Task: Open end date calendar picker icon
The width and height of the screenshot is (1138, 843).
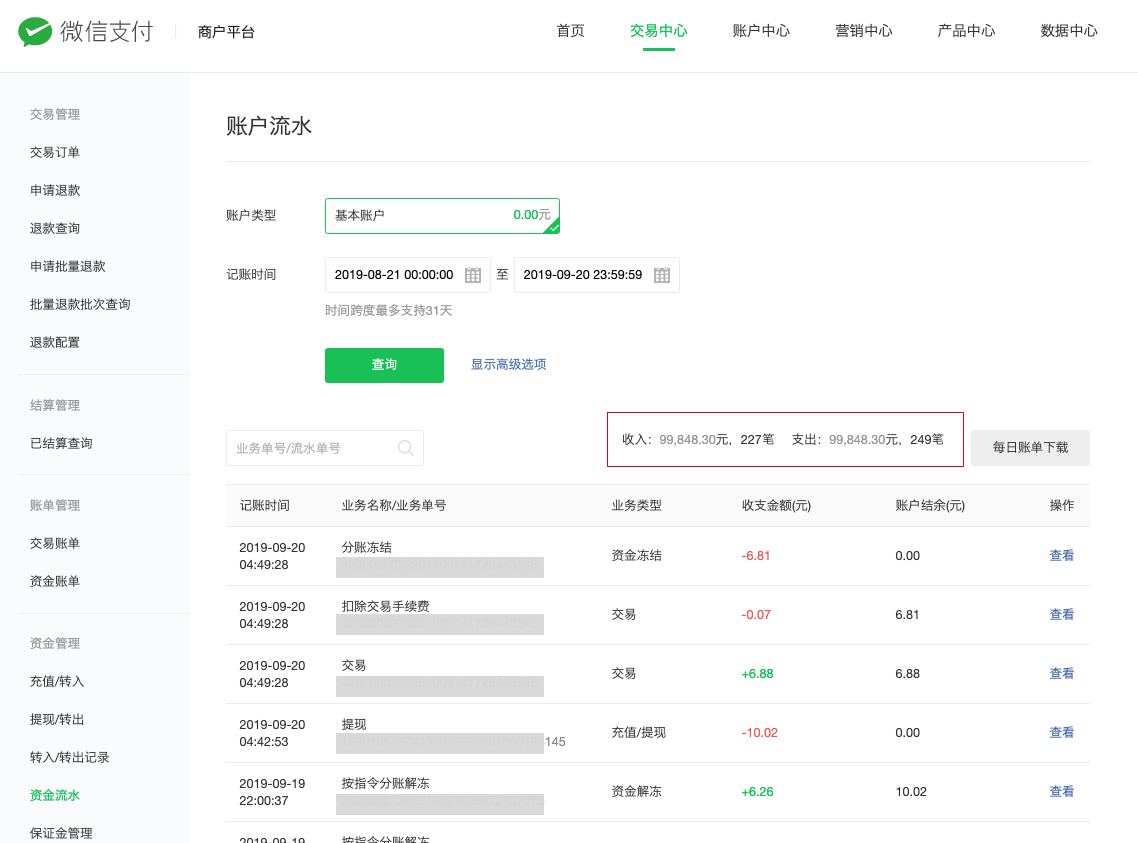Action: tap(661, 275)
